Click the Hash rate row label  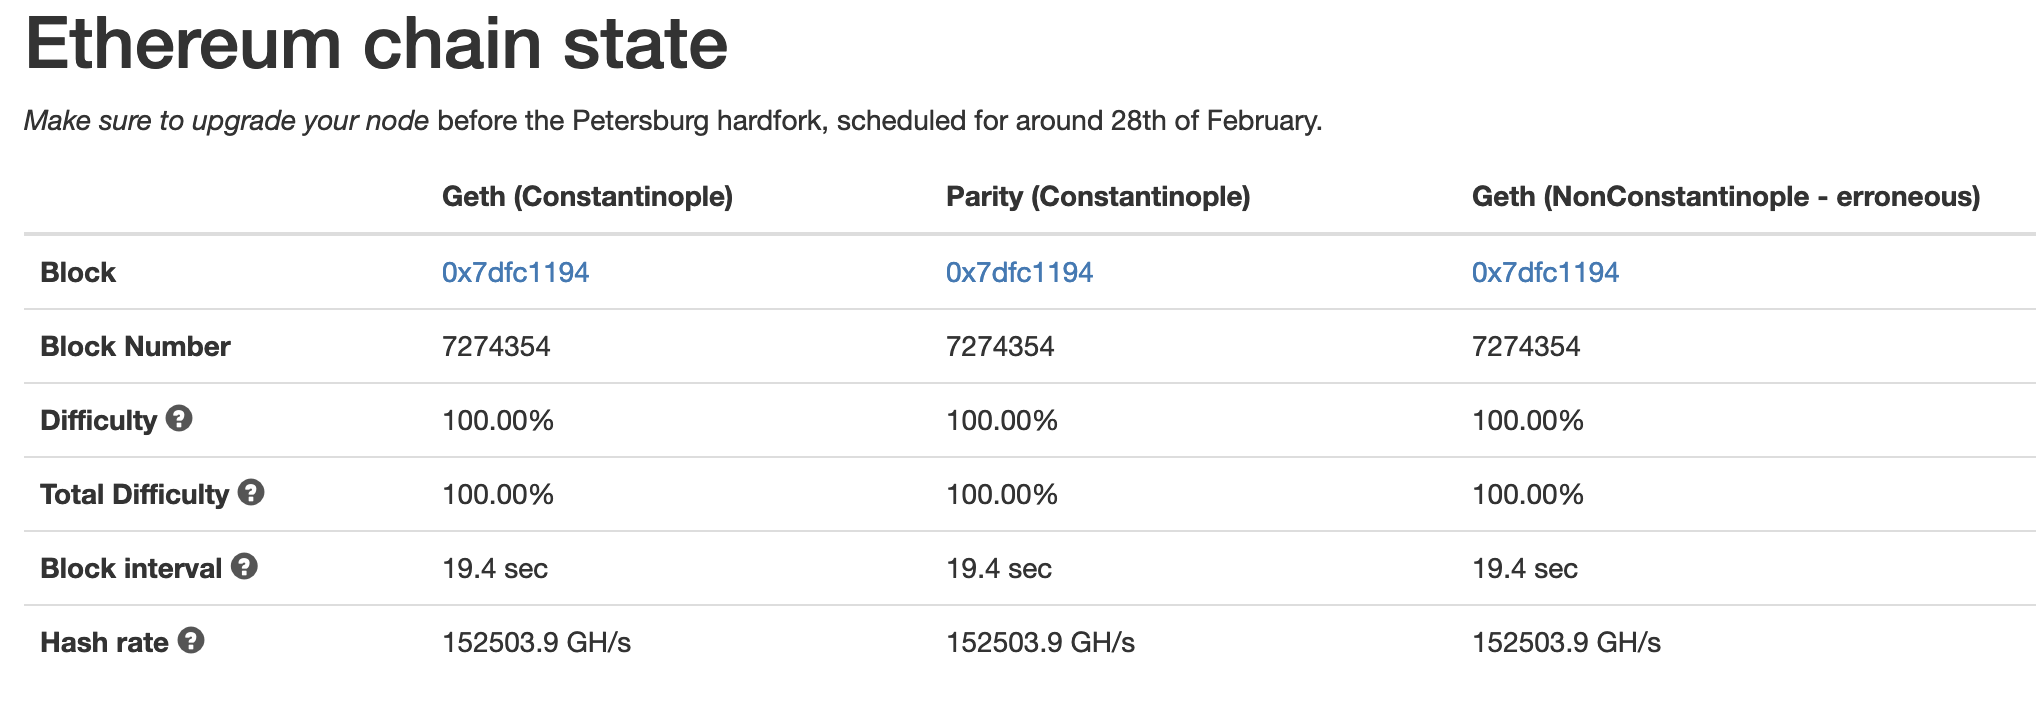pyautogui.click(x=104, y=642)
